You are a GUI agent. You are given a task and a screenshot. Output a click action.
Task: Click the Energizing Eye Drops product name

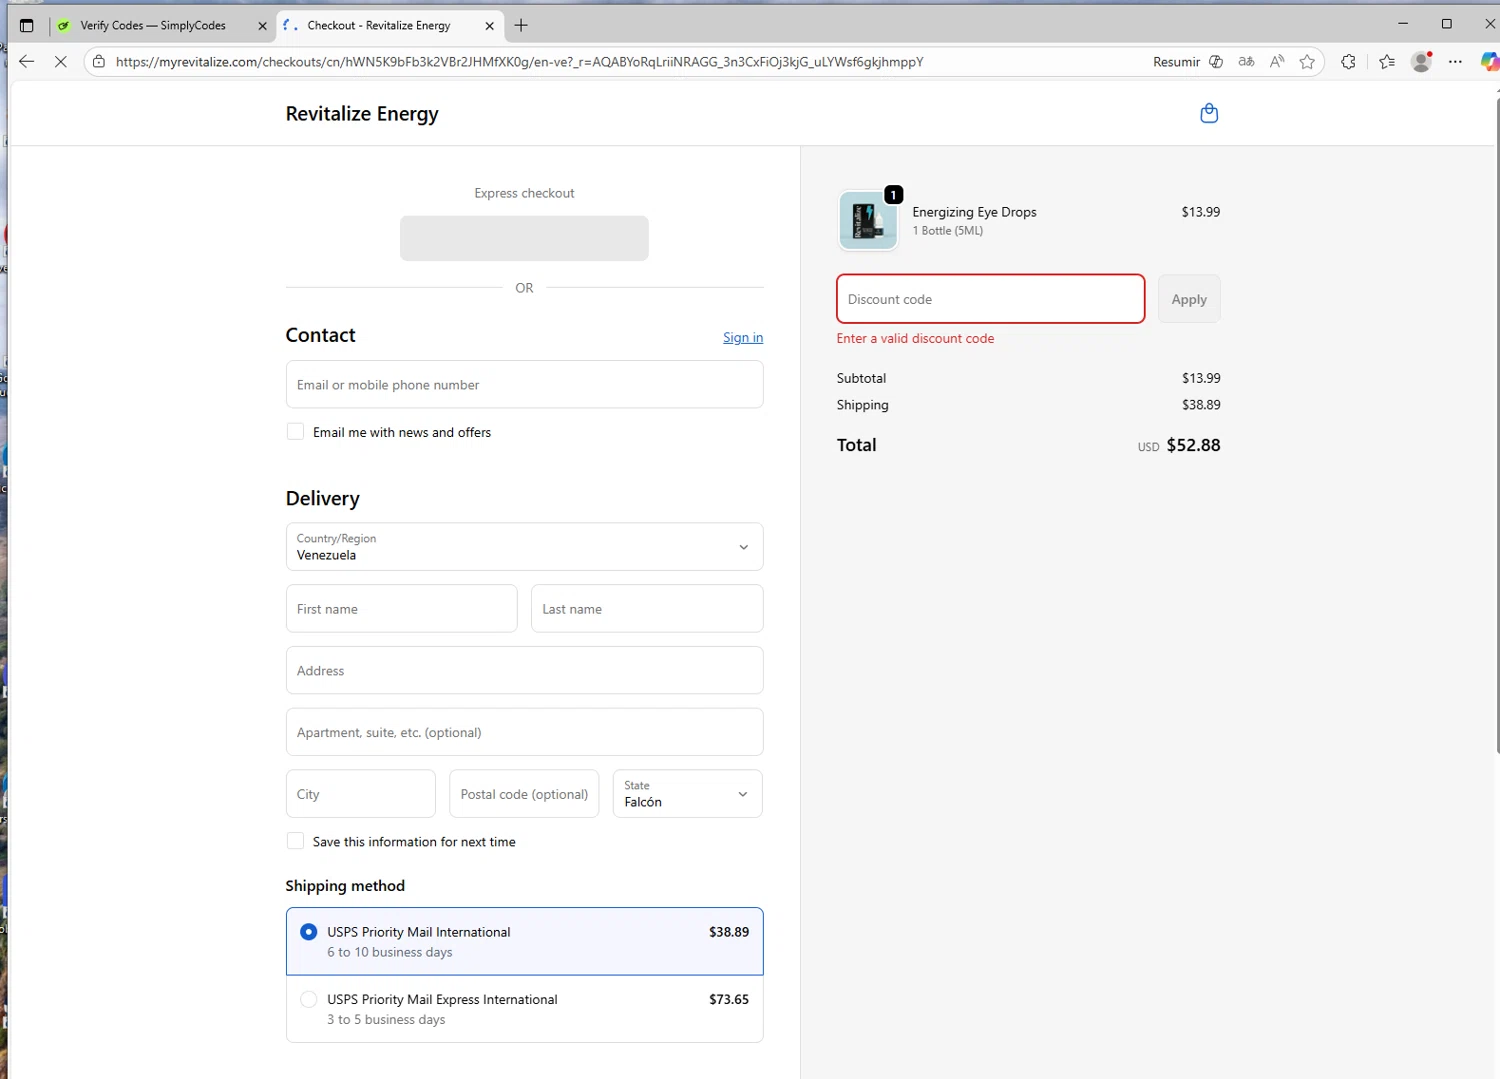[974, 212]
